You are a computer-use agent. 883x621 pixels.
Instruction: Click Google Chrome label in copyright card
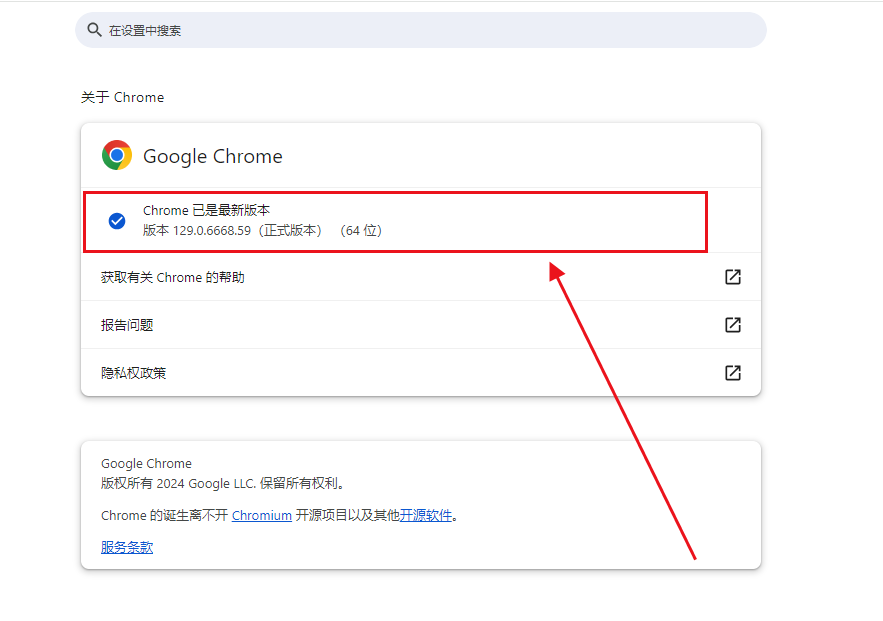(146, 464)
